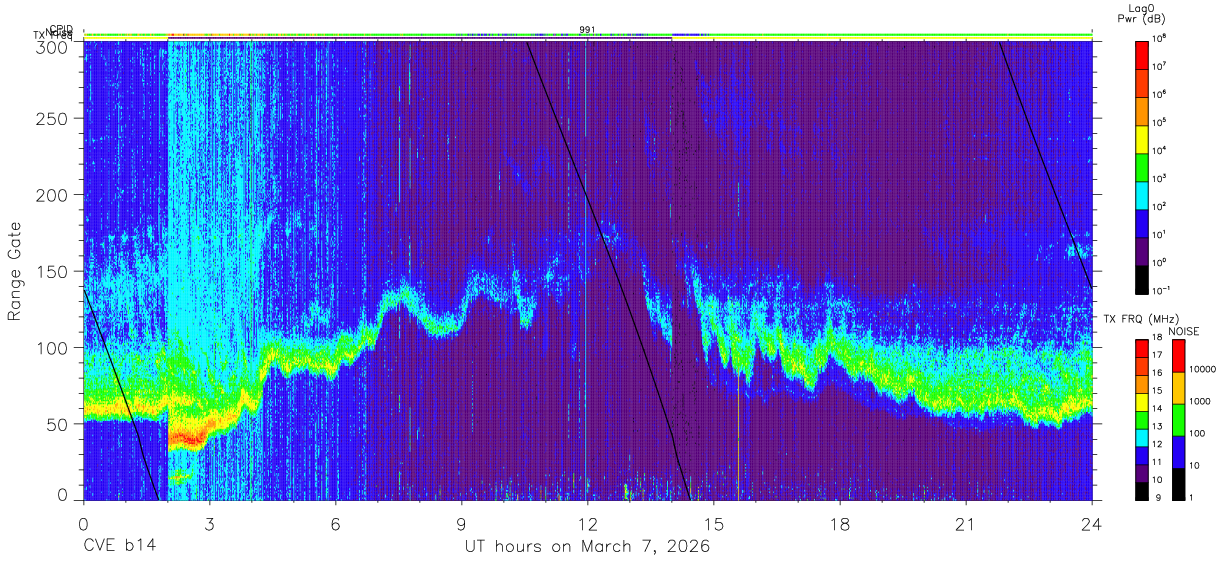This screenshot has height=567, width=1228.
Task: Click the 10^5 label on the Lag0 Pwr colorbar
Action: coord(1158,122)
